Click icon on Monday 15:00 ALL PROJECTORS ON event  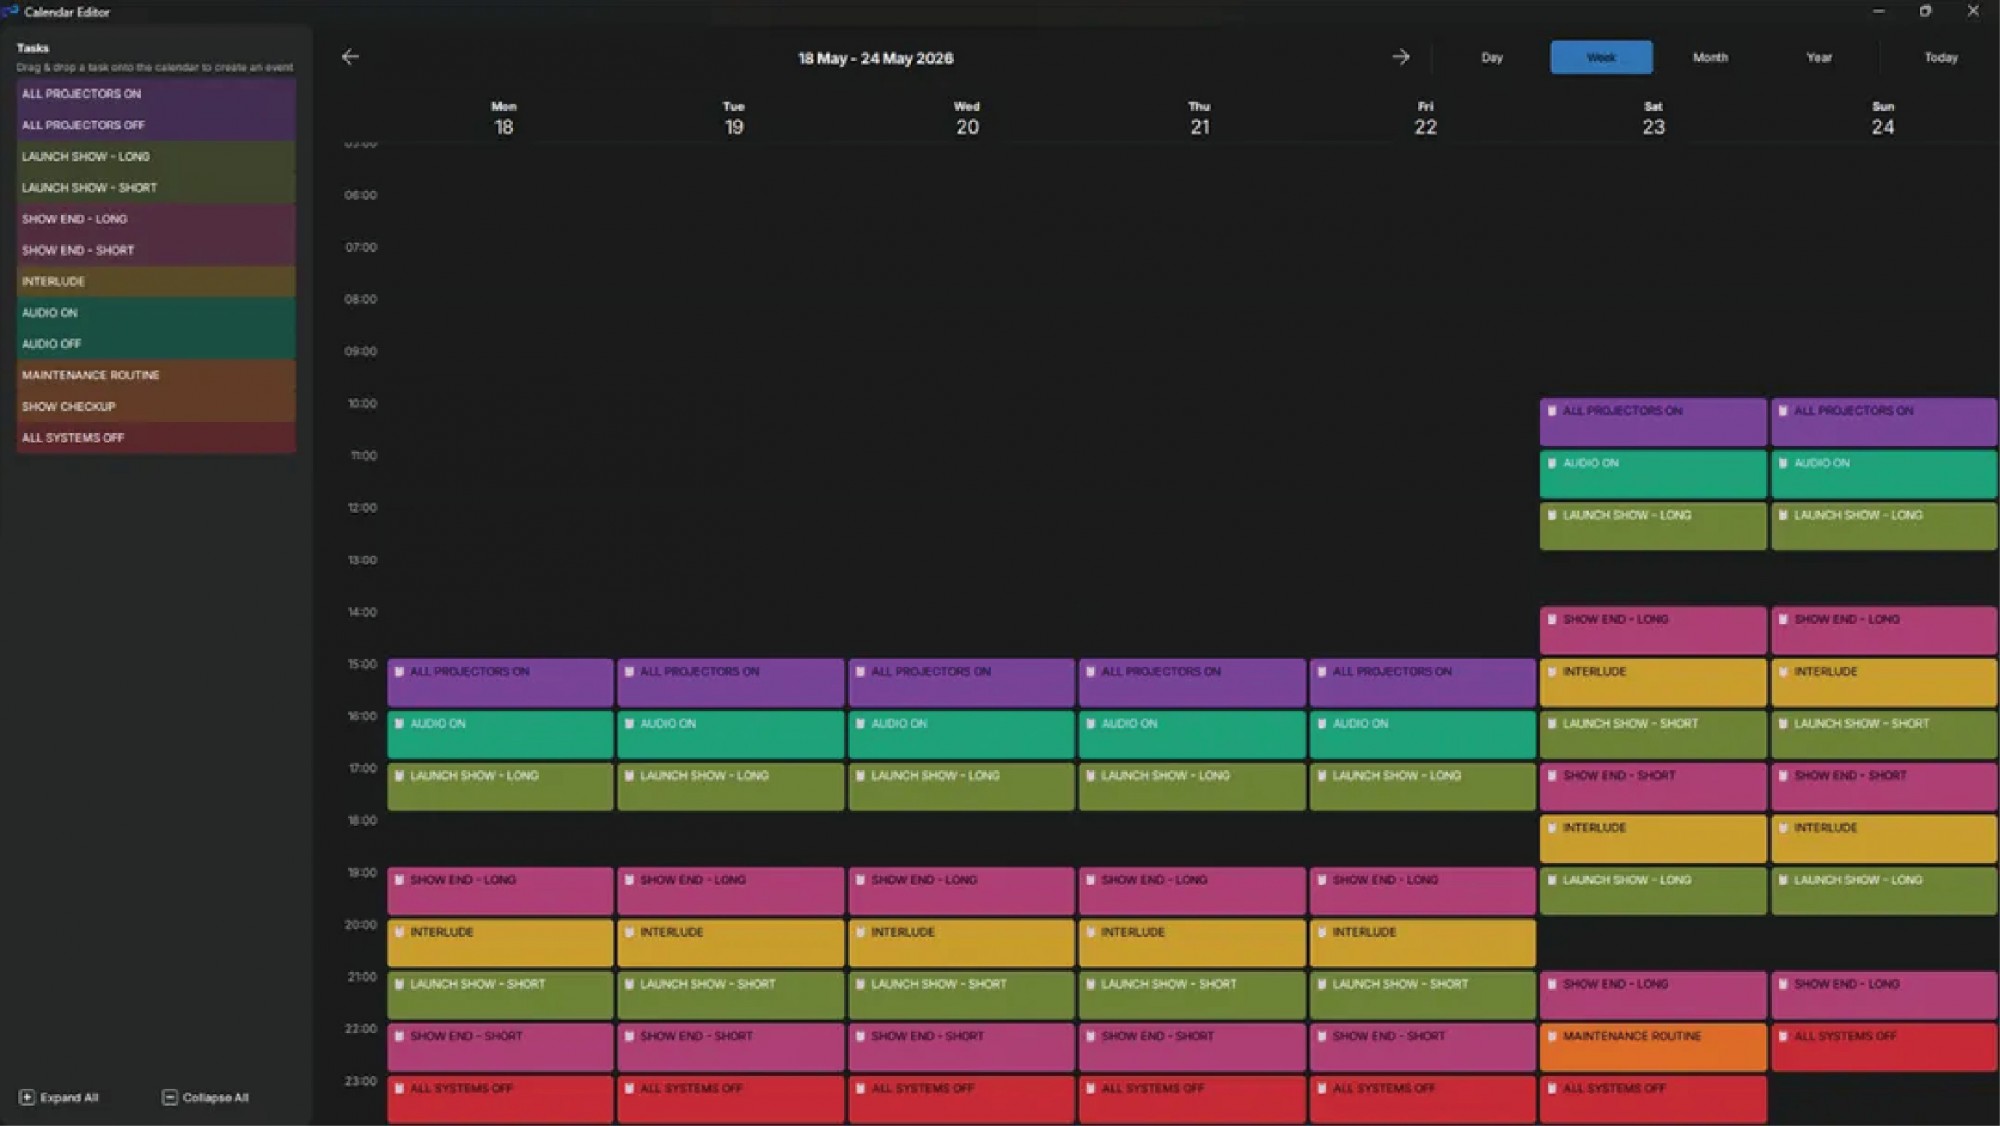(x=399, y=671)
